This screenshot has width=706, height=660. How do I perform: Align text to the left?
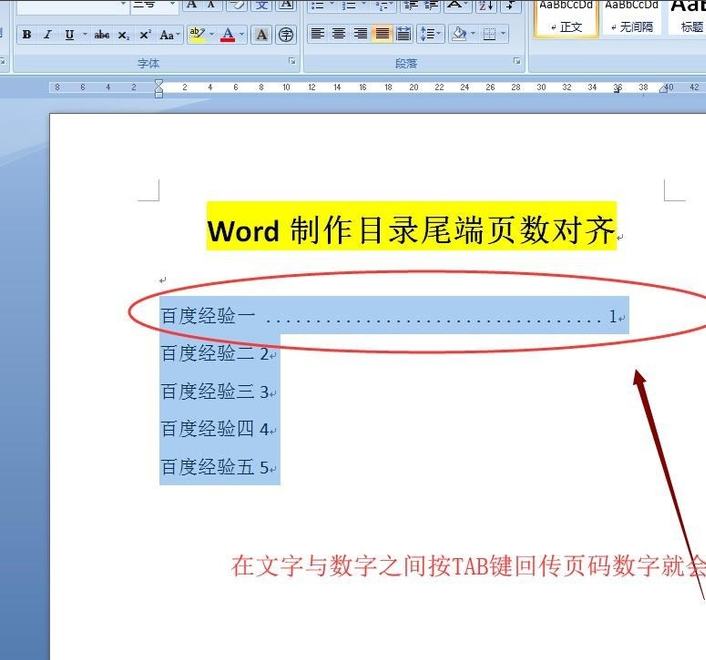pyautogui.click(x=317, y=34)
